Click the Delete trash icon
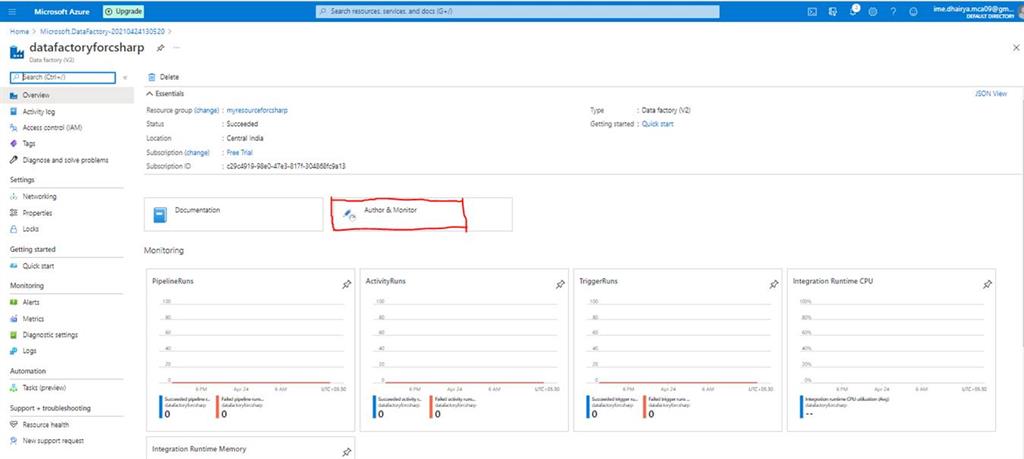The height and width of the screenshot is (459, 1024). point(152,77)
